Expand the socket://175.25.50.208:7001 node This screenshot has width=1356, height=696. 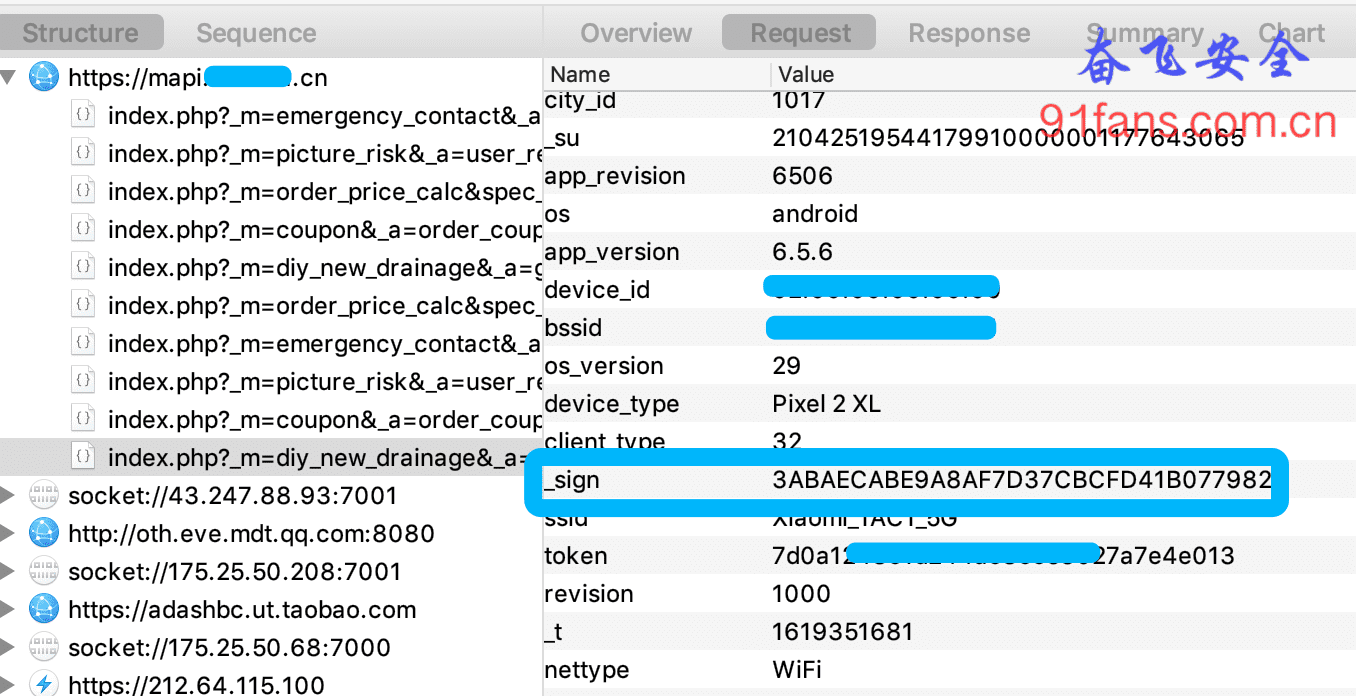click(9, 571)
